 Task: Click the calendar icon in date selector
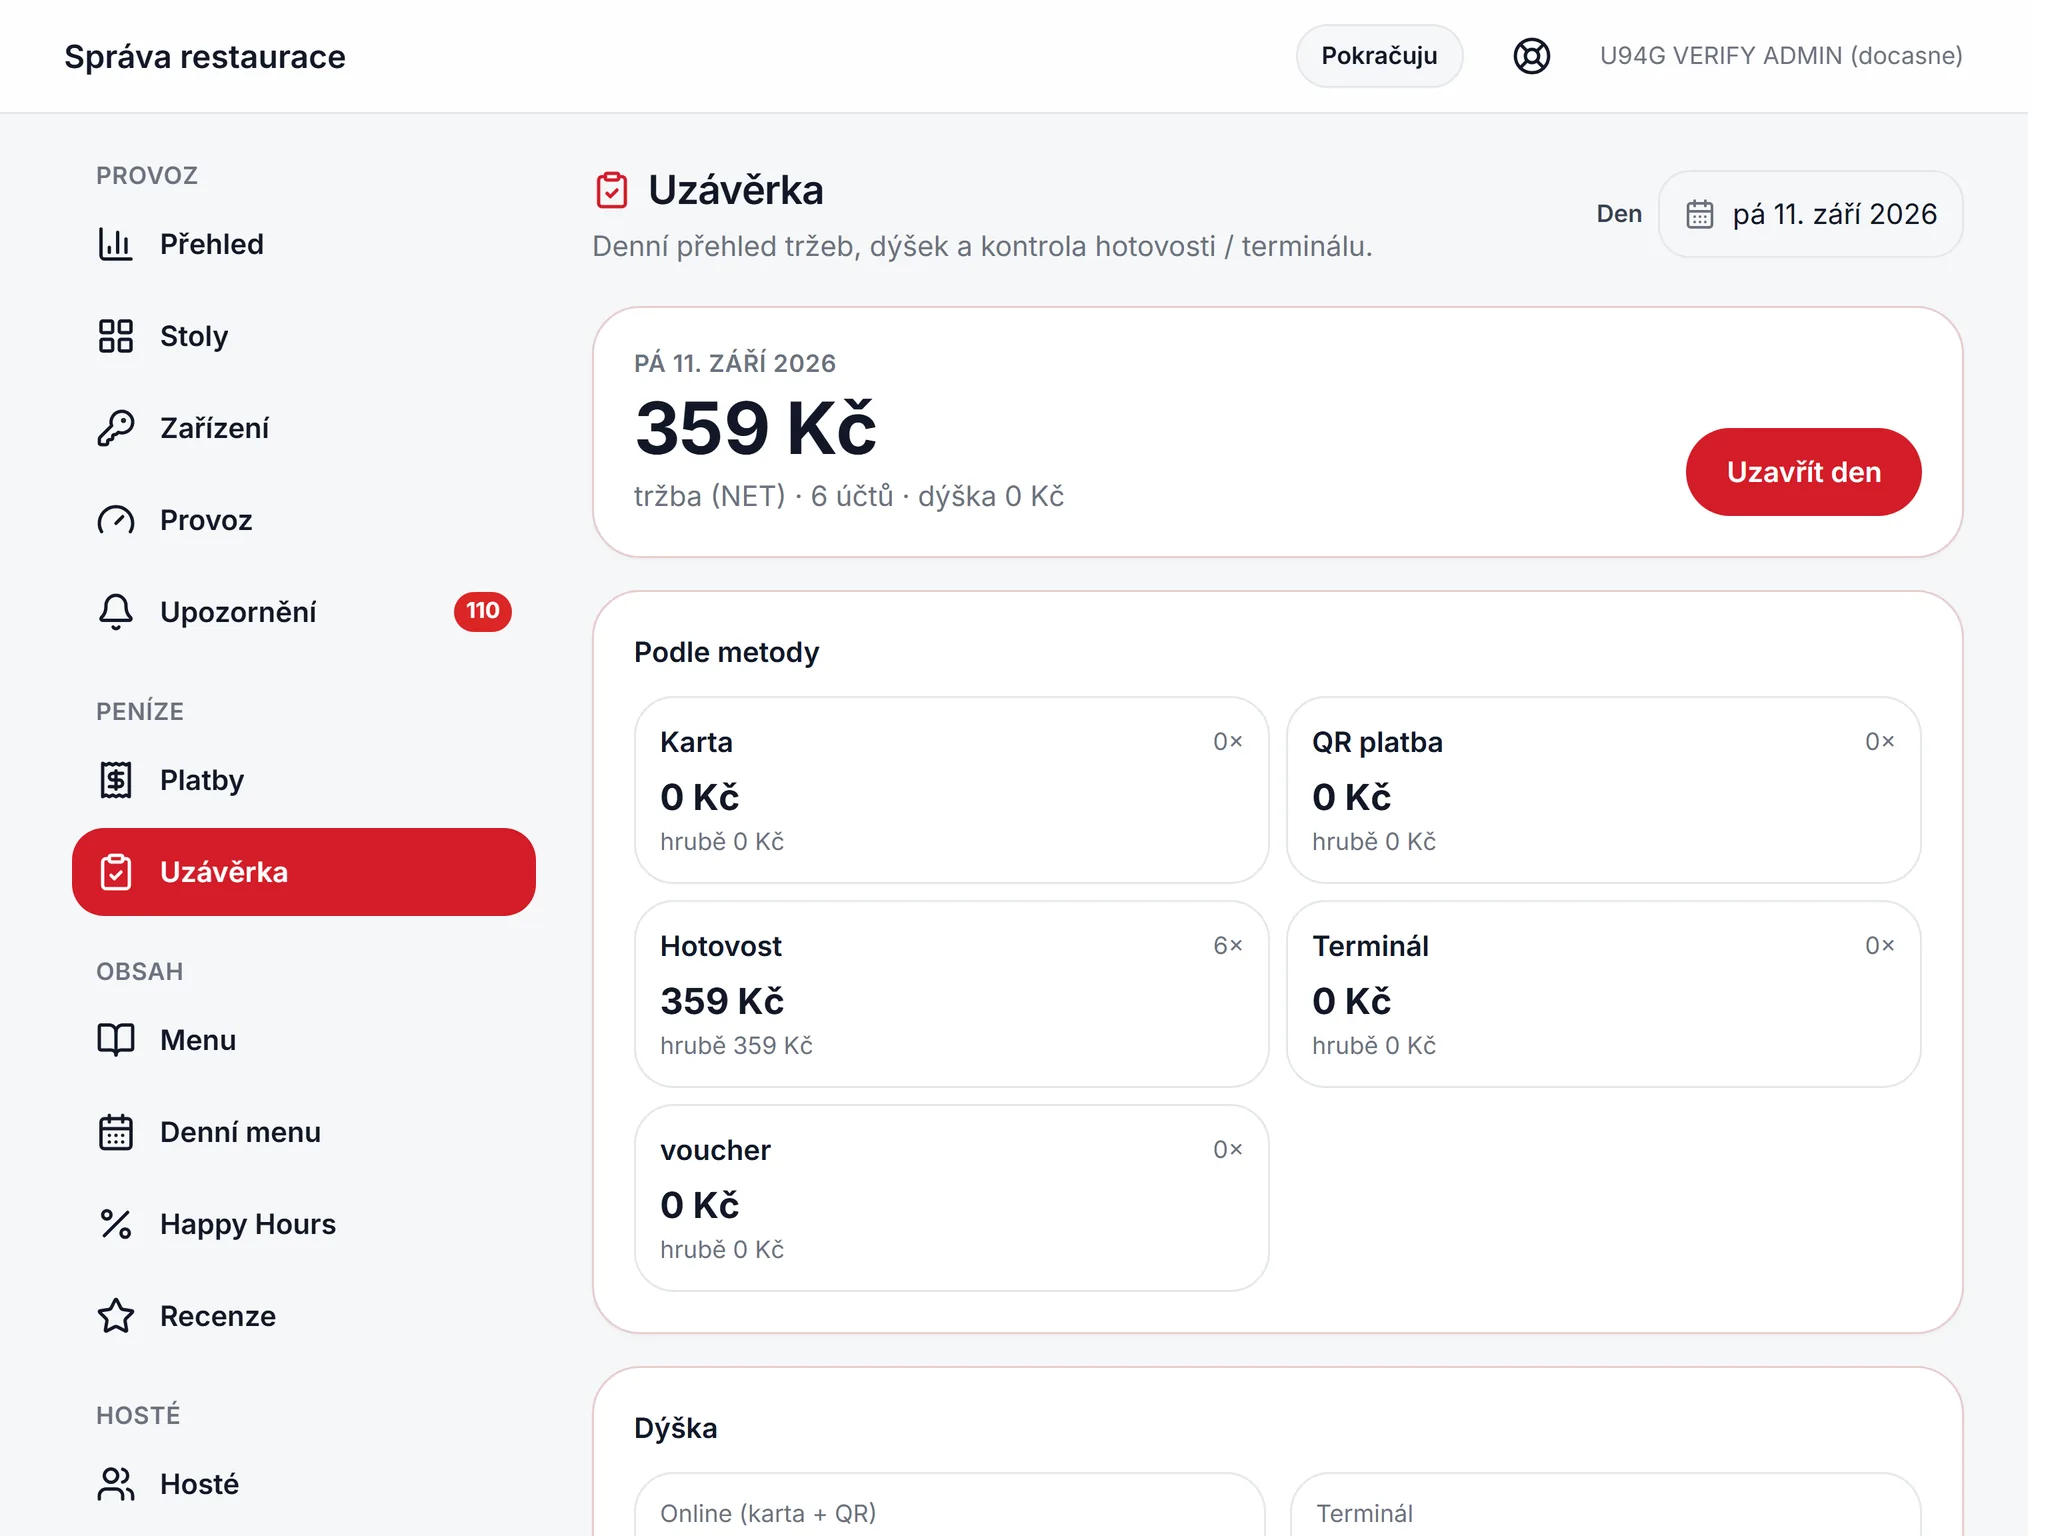coord(1700,214)
